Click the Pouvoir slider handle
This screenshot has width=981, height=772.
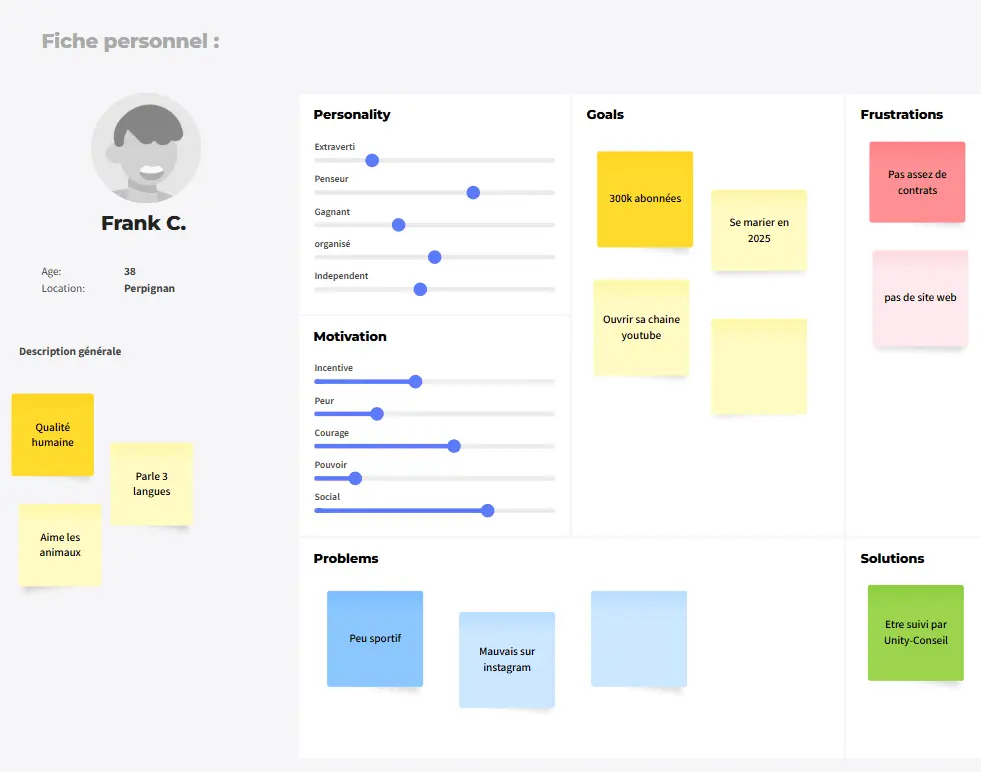point(355,478)
